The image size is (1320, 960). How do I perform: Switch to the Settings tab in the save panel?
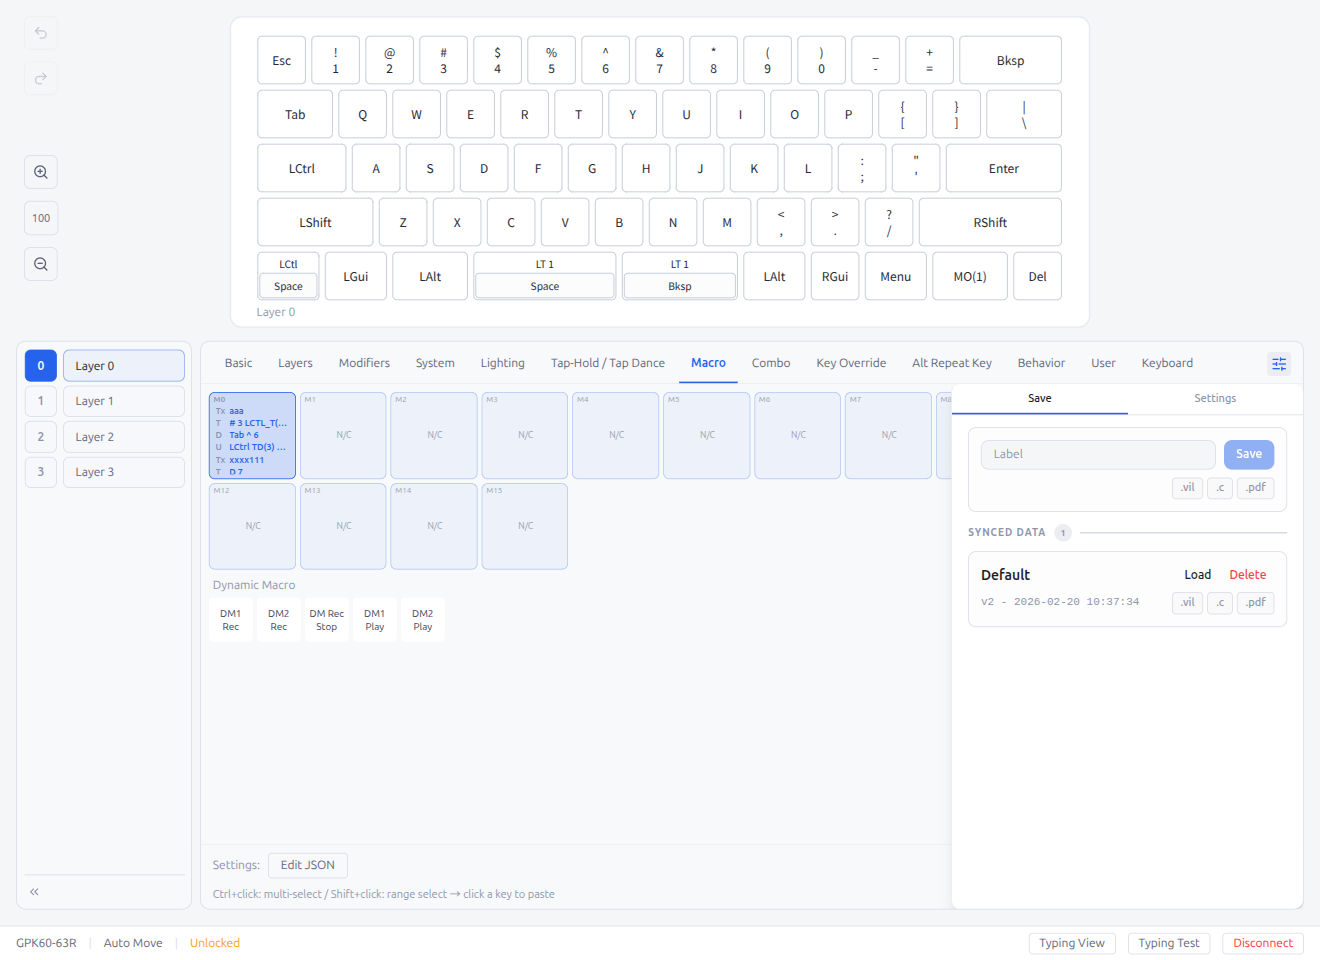pyautogui.click(x=1215, y=397)
